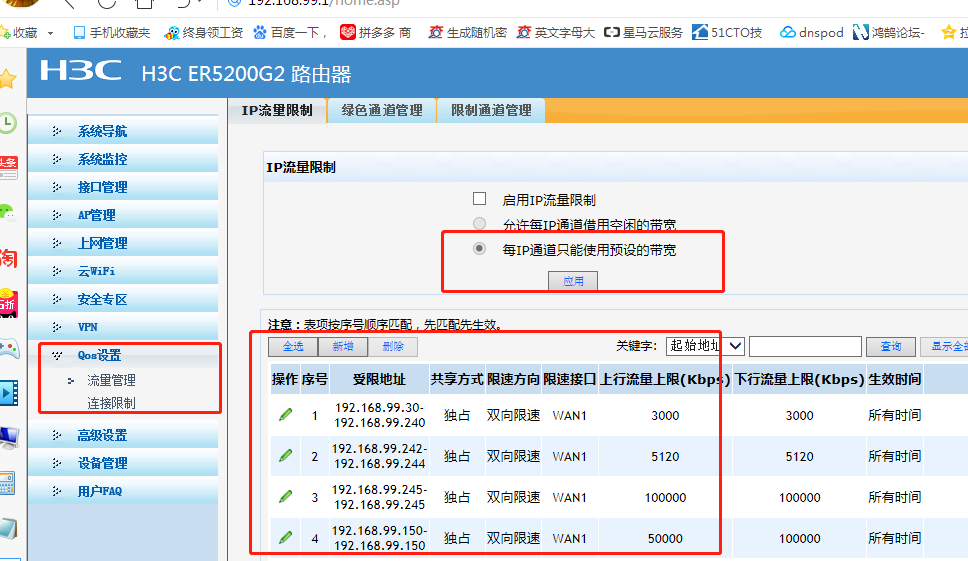Open 英文字母大 bookmark
This screenshot has height=561, width=968.
click(556, 33)
